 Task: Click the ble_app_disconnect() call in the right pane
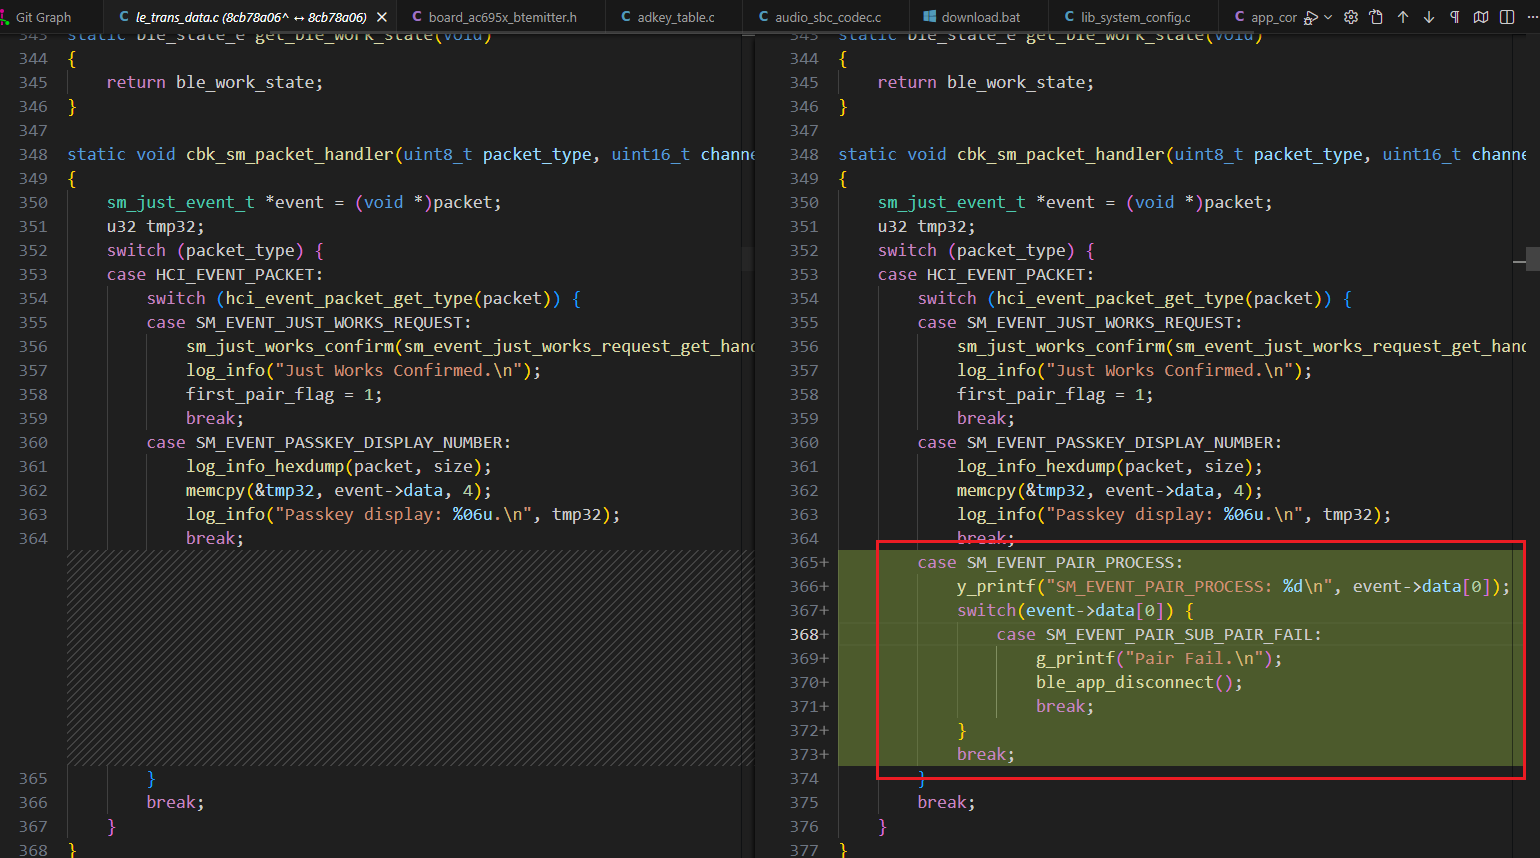[1139, 682]
